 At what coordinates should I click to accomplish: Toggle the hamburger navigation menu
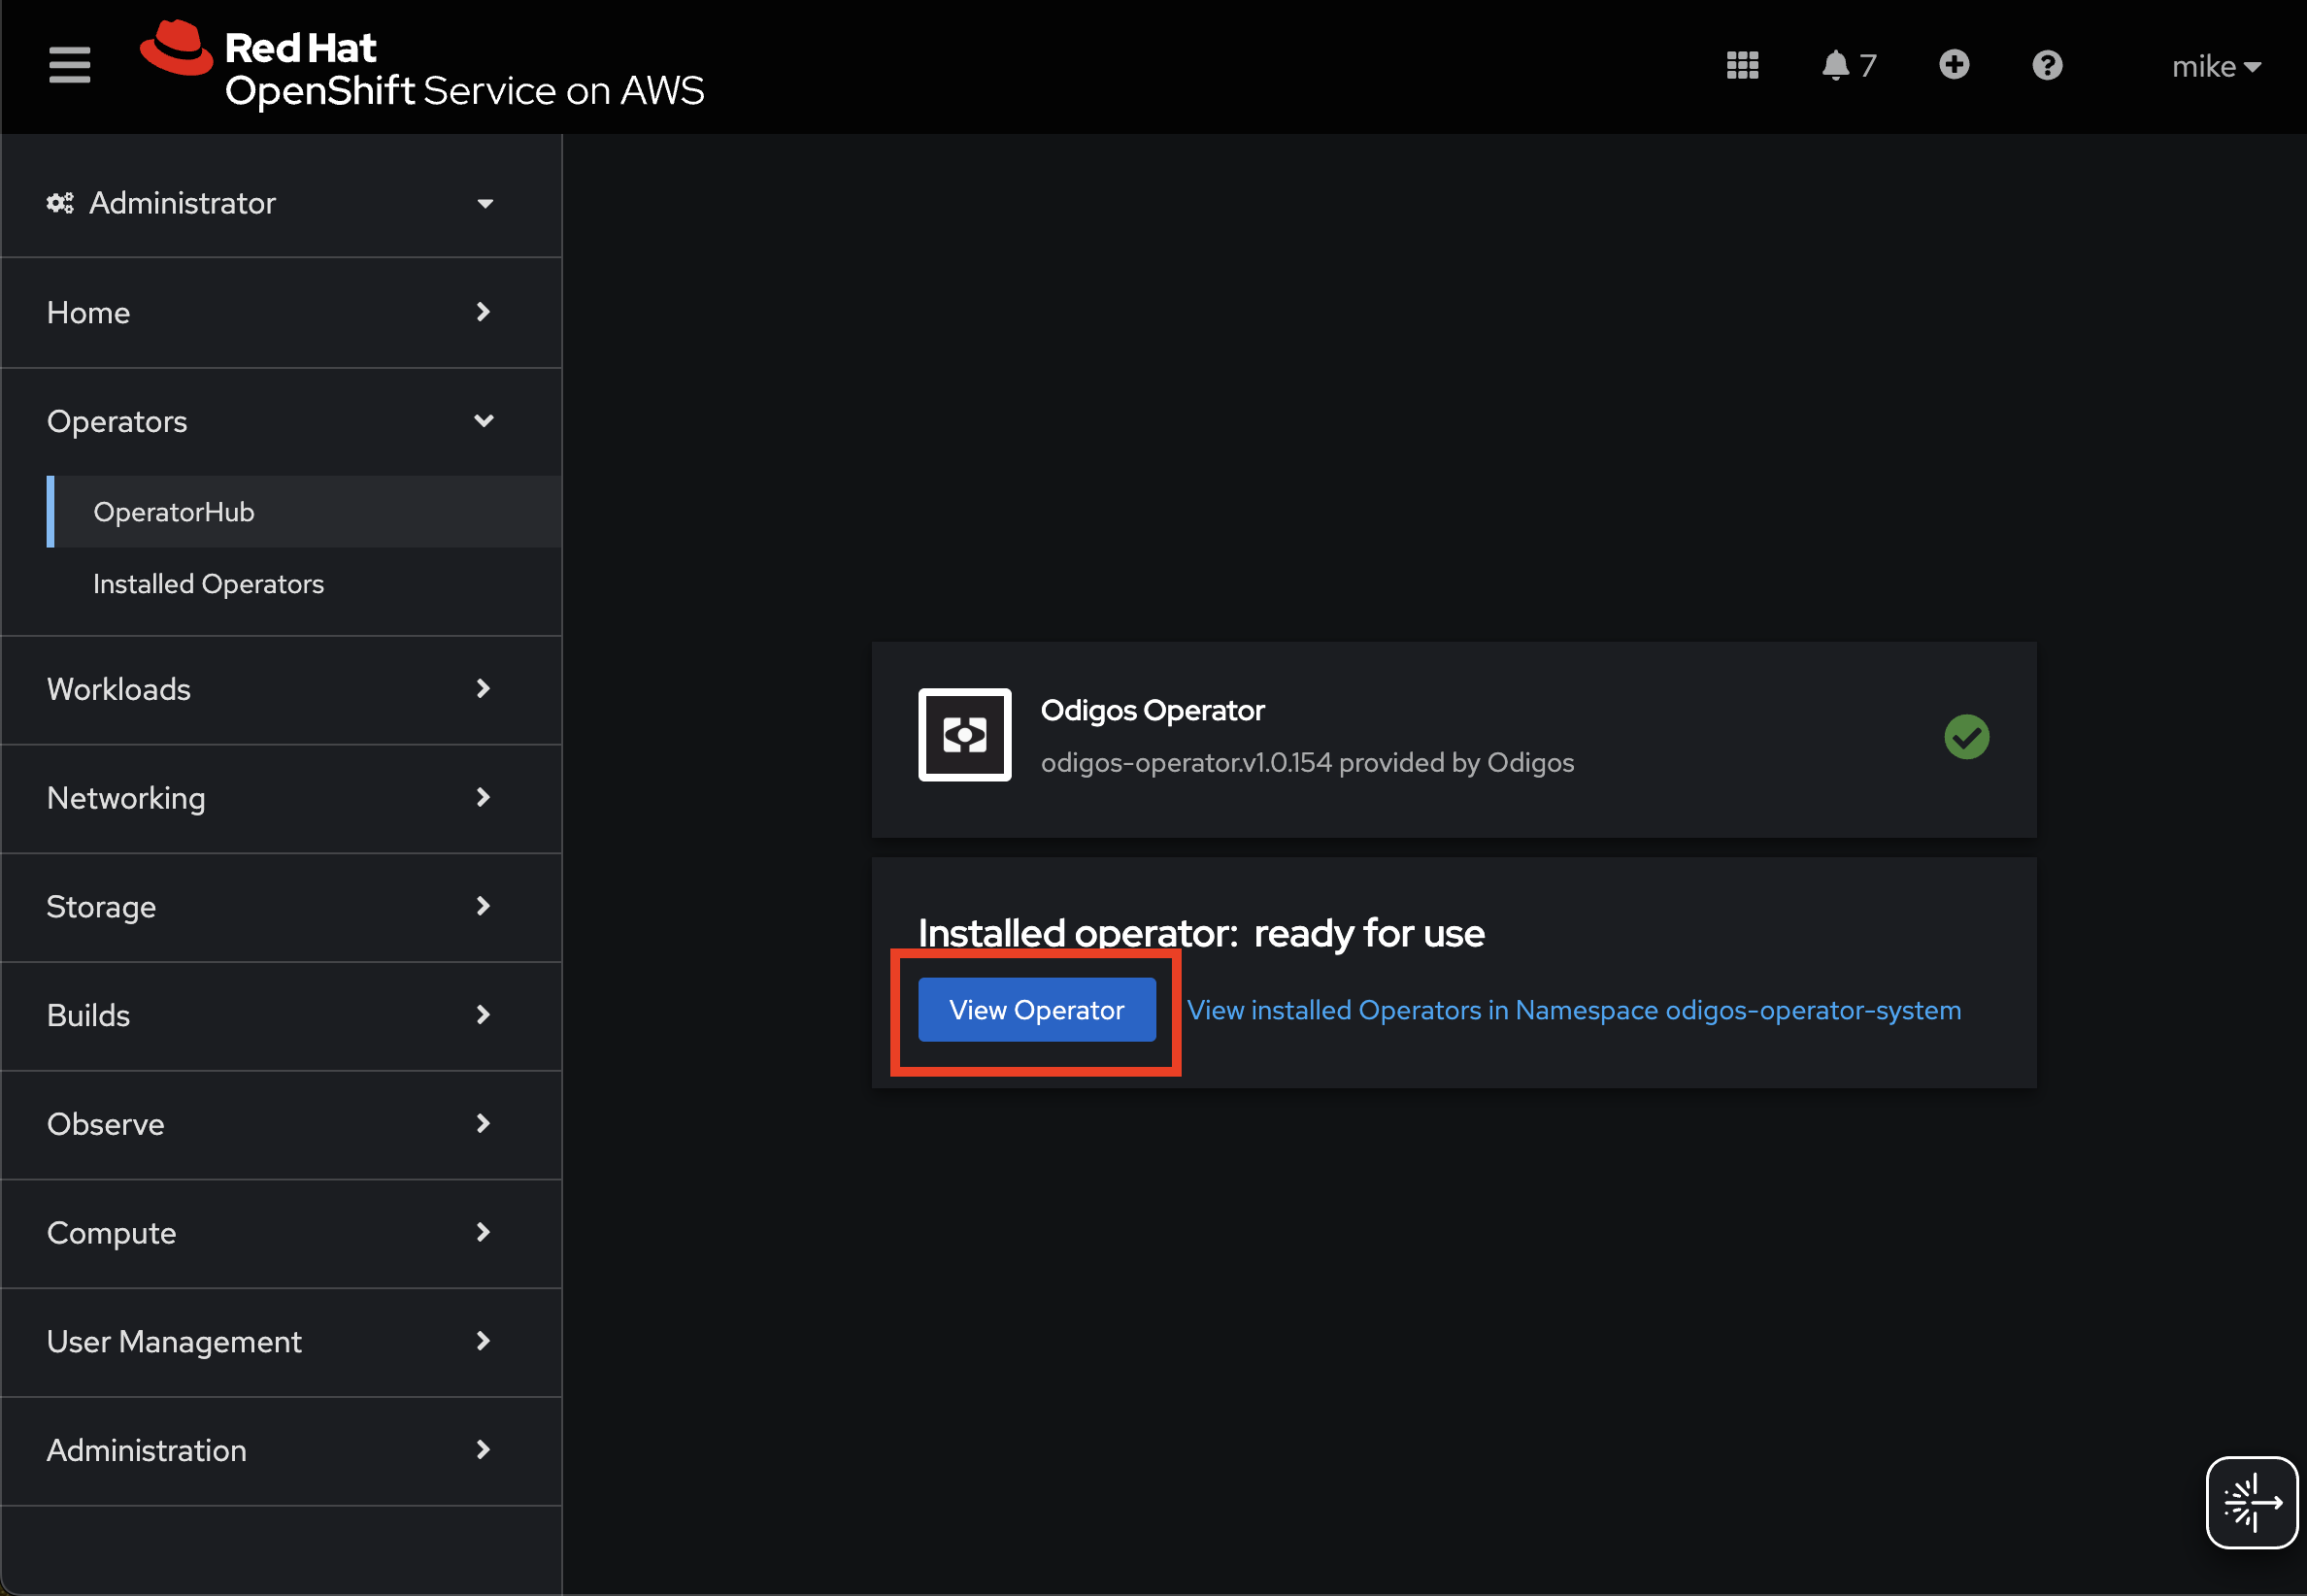pyautogui.click(x=69, y=66)
